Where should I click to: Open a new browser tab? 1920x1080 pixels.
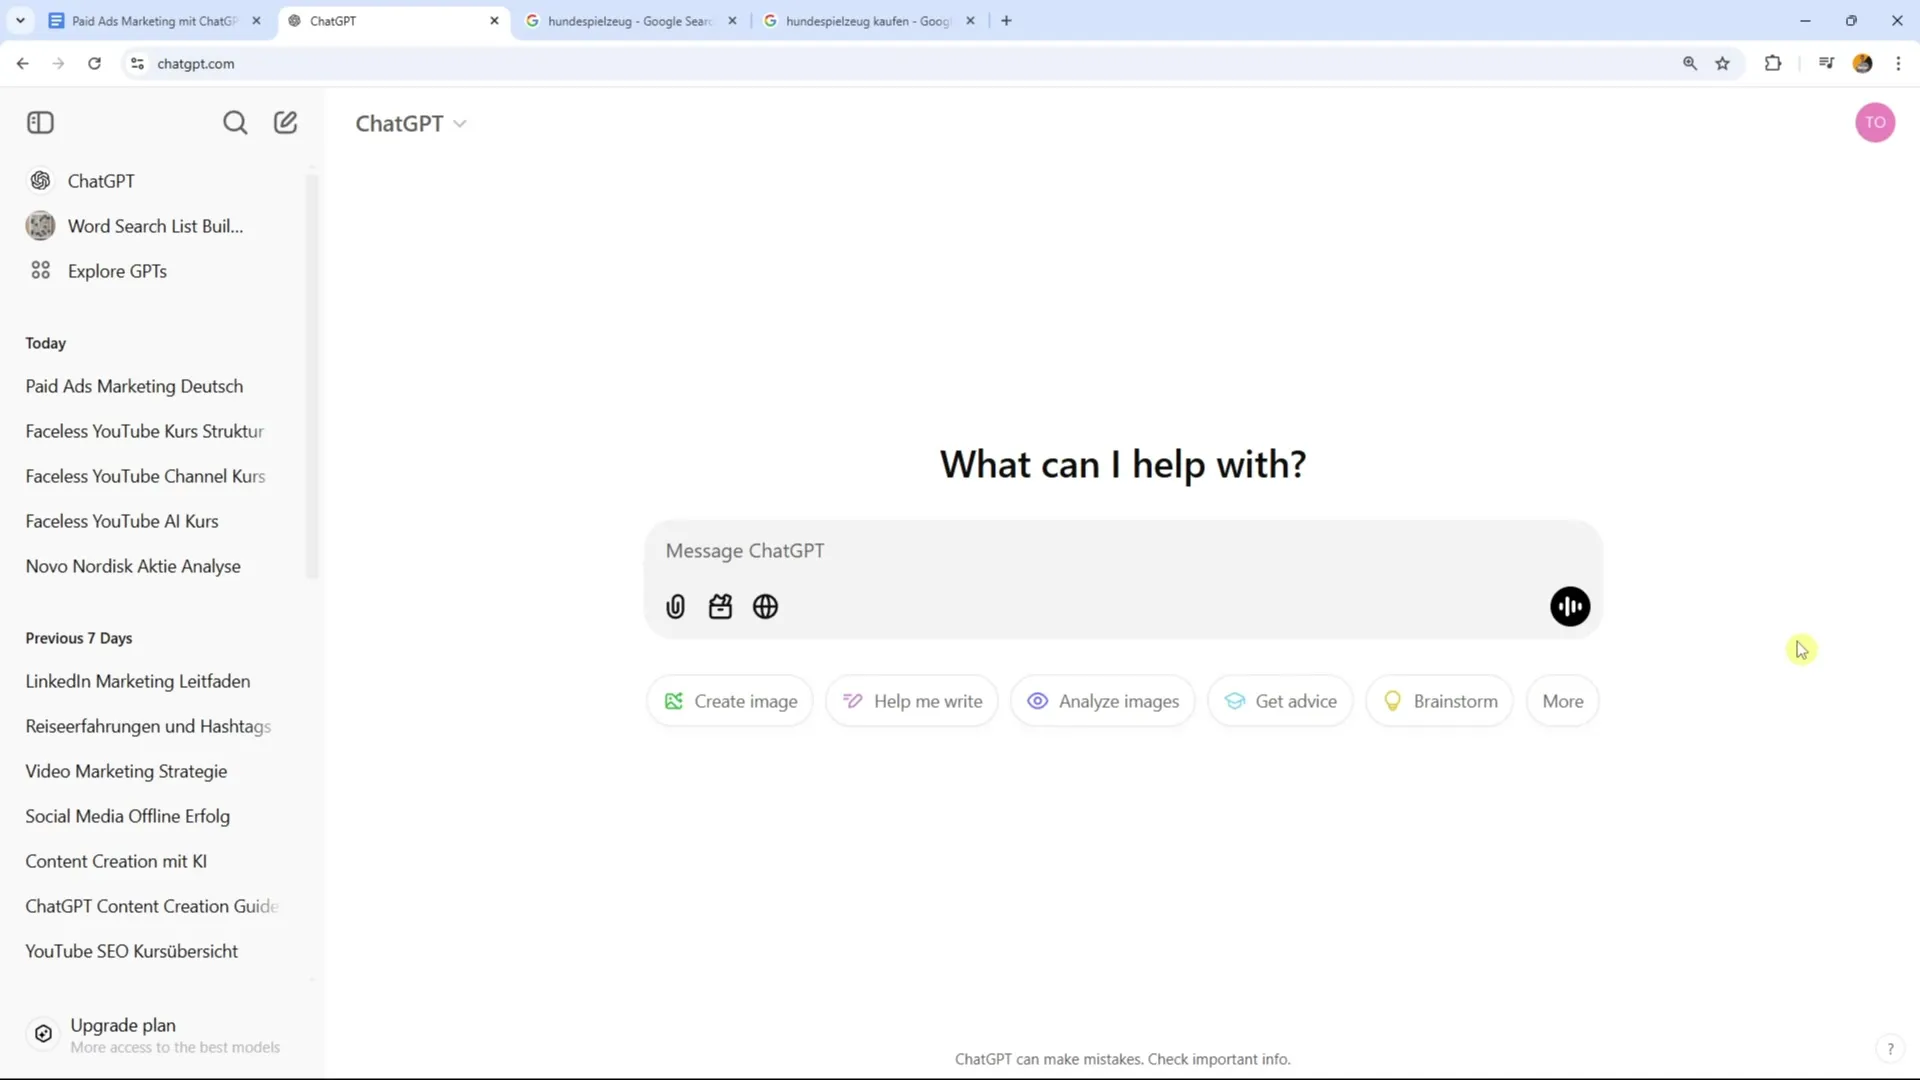(1006, 21)
